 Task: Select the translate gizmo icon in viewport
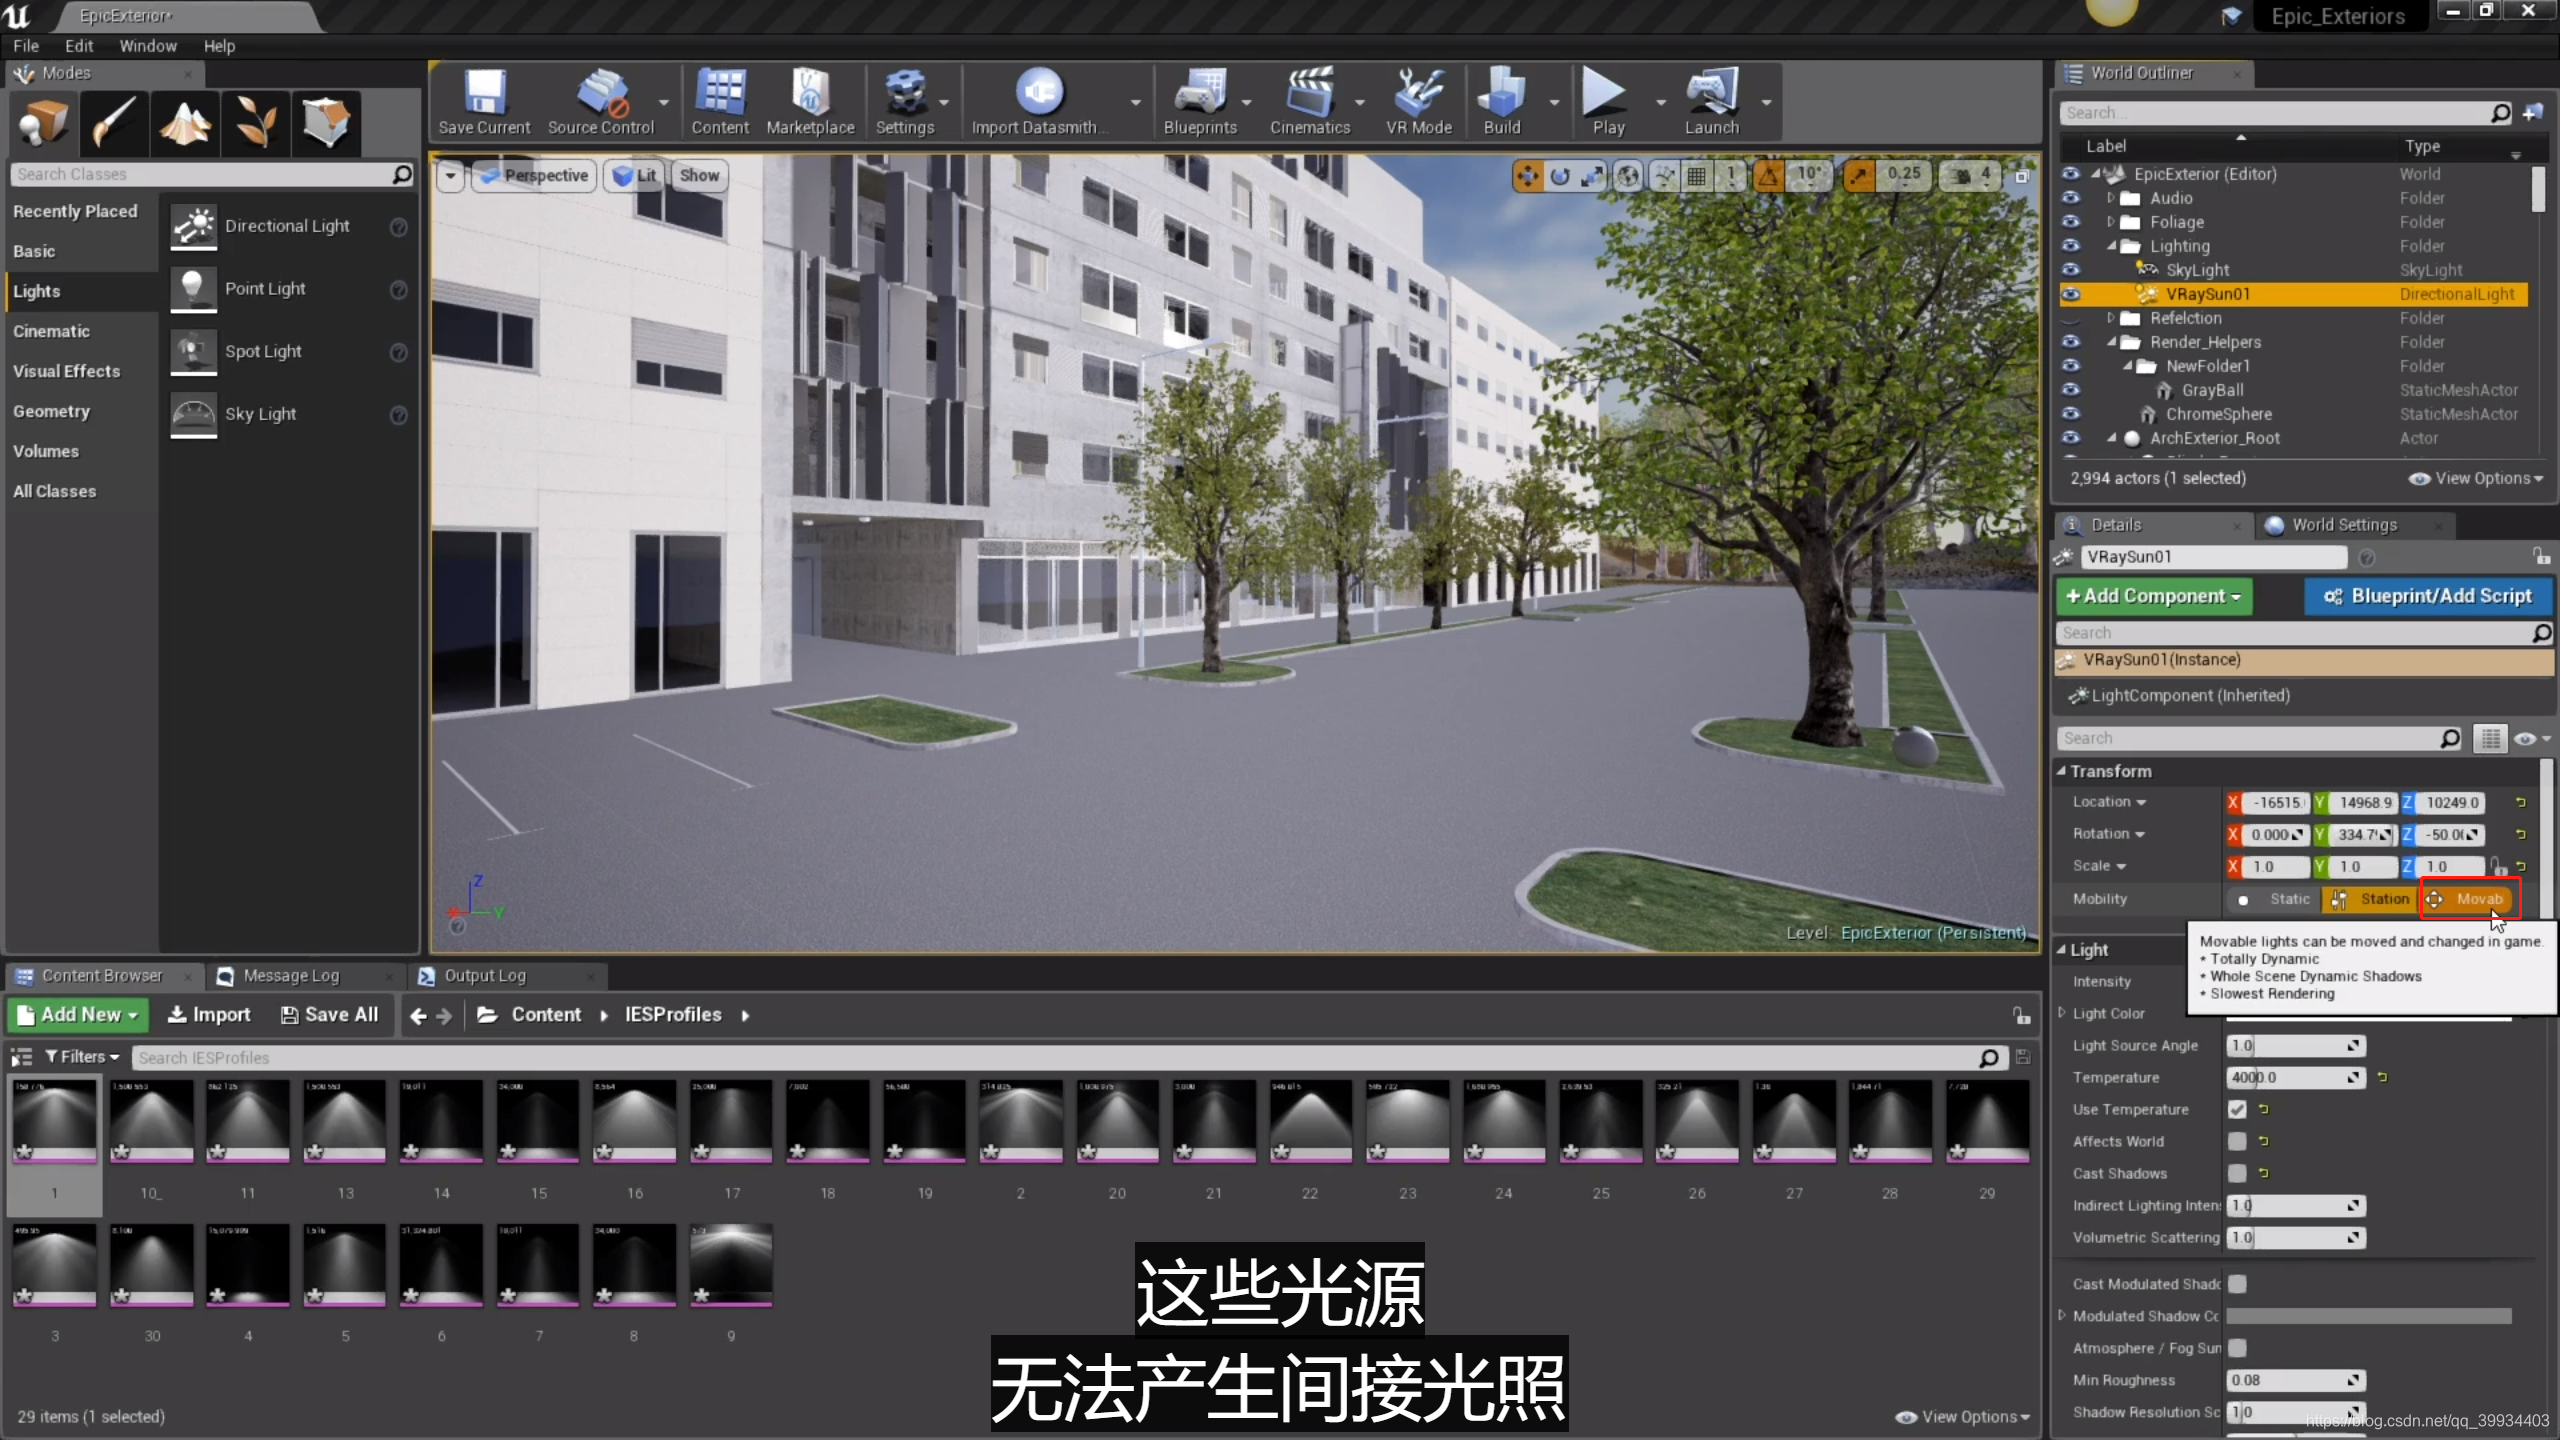coord(1528,176)
